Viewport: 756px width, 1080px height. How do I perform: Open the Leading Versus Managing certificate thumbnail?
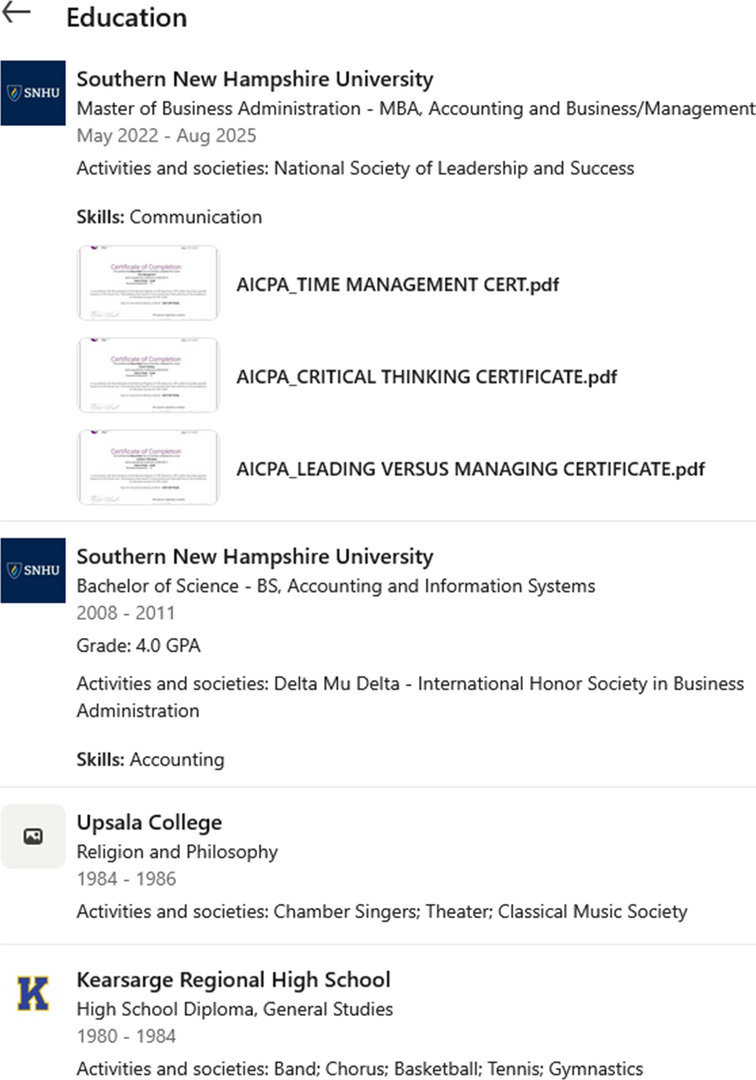(x=148, y=468)
